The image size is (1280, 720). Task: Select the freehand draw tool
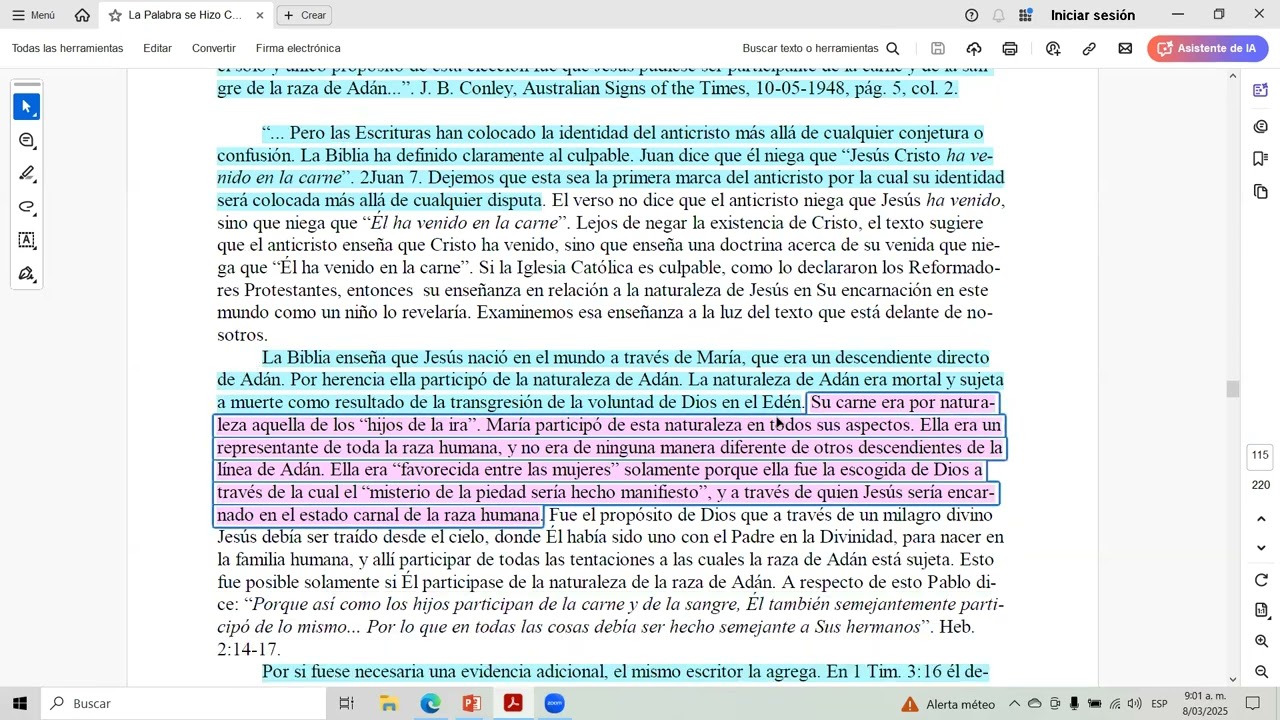pos(27,207)
